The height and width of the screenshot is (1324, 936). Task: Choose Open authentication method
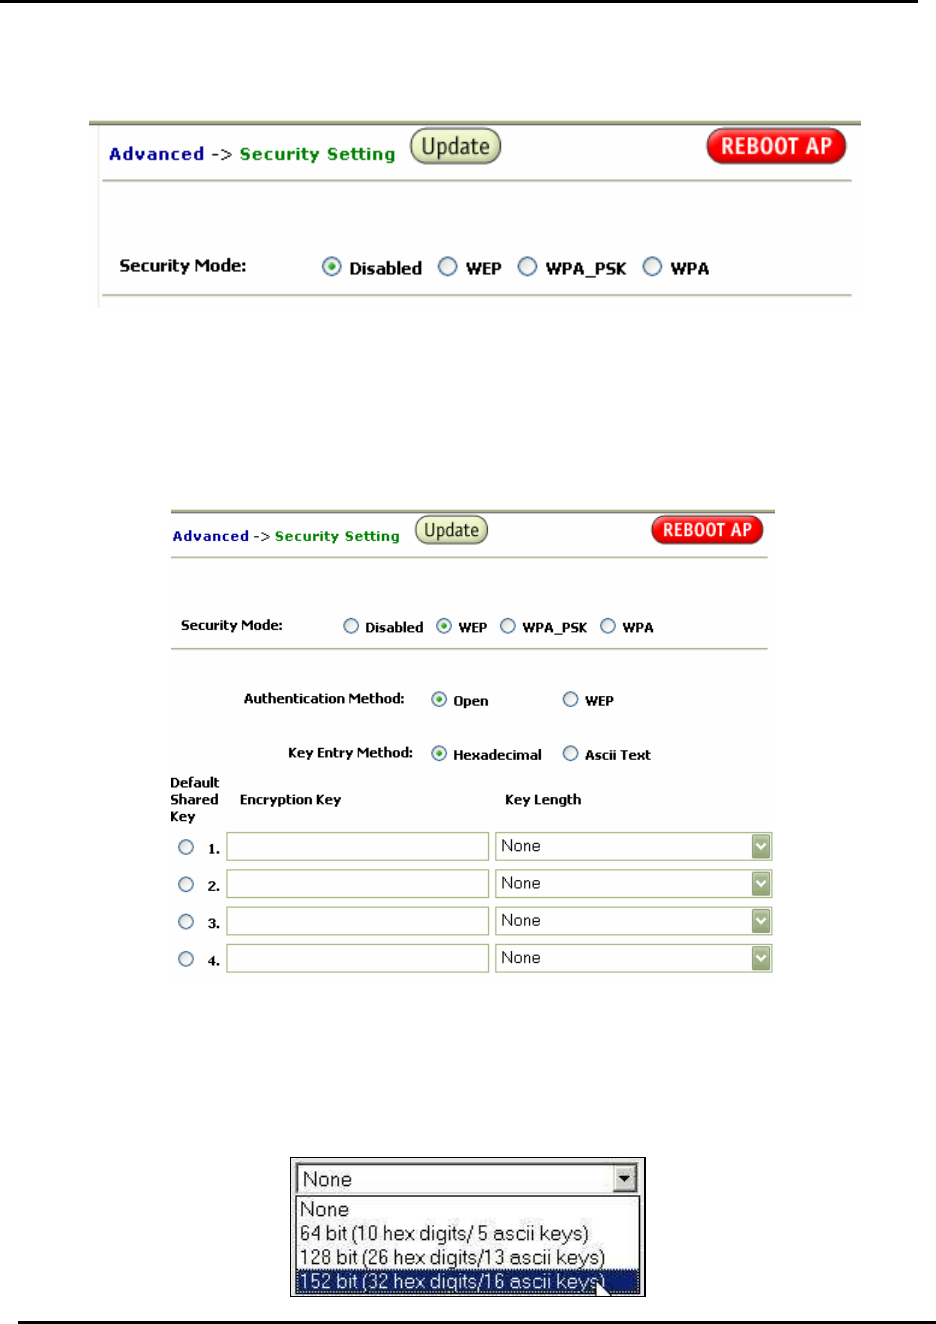439,700
